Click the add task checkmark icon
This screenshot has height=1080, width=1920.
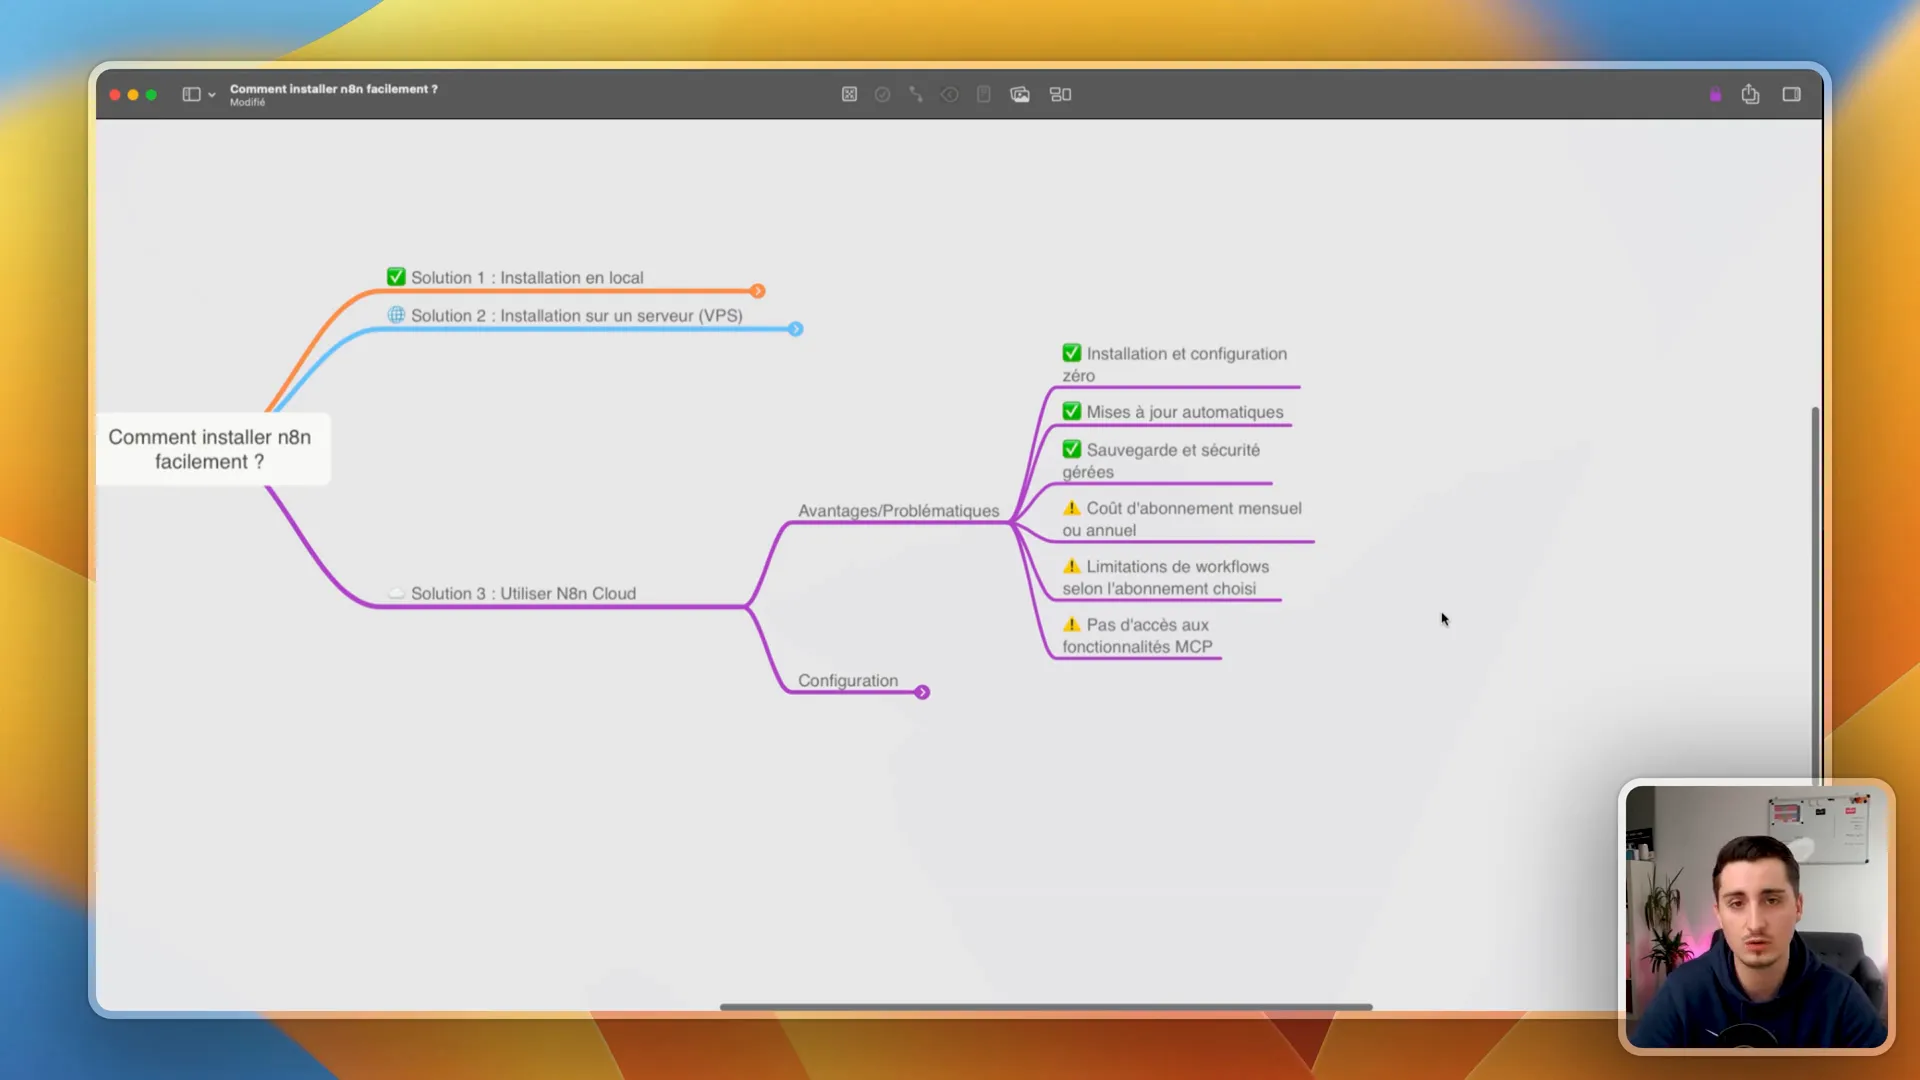882,94
